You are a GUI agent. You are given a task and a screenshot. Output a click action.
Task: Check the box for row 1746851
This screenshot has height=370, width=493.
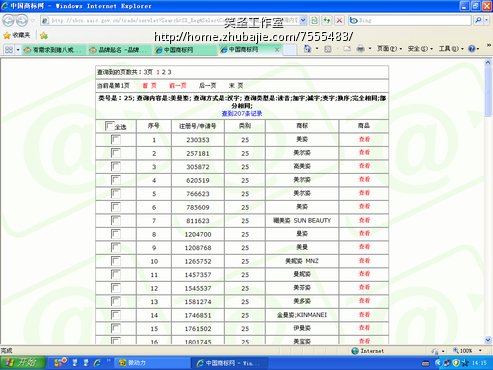coord(116,315)
